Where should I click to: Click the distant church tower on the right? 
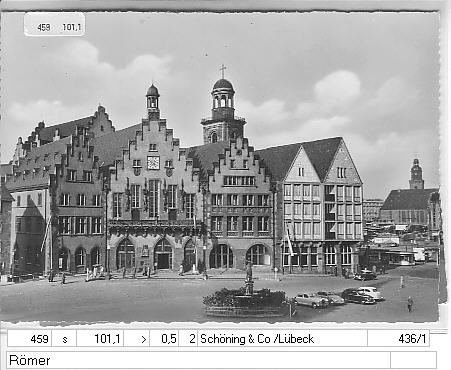coord(416,174)
